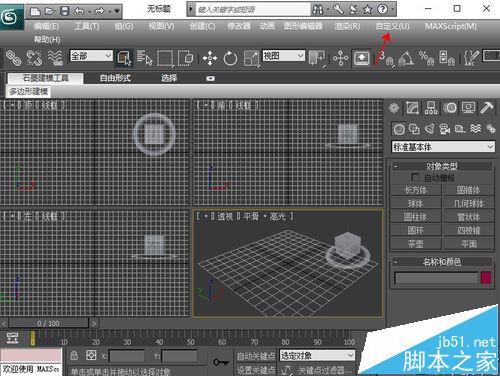This screenshot has width=500, height=376.
Task: Open the 自定义(U) menu
Action: click(x=392, y=26)
